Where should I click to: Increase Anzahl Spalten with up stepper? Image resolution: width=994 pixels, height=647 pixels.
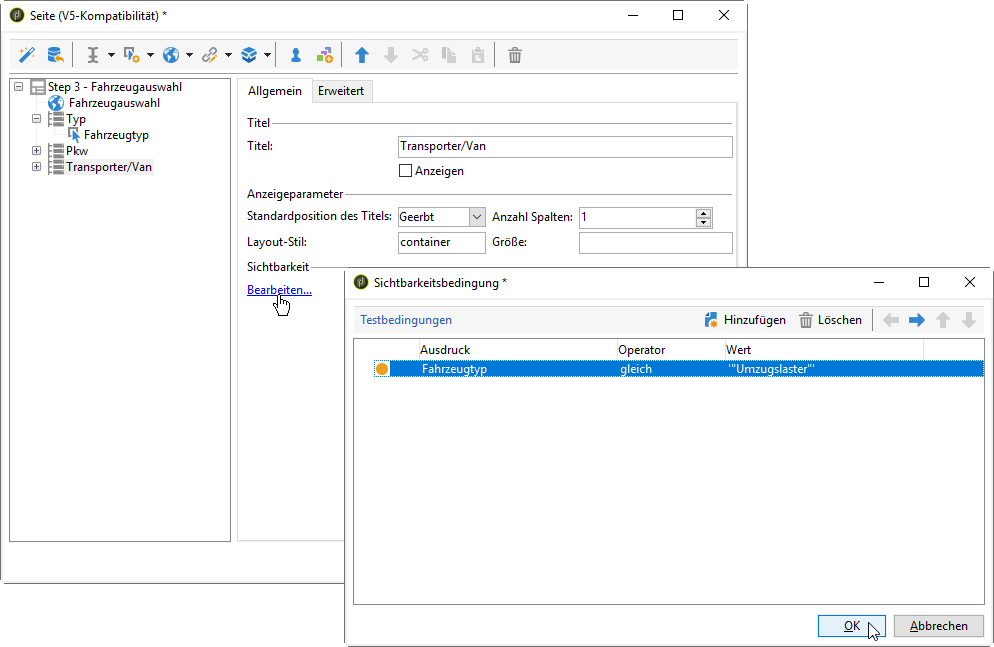click(703, 213)
